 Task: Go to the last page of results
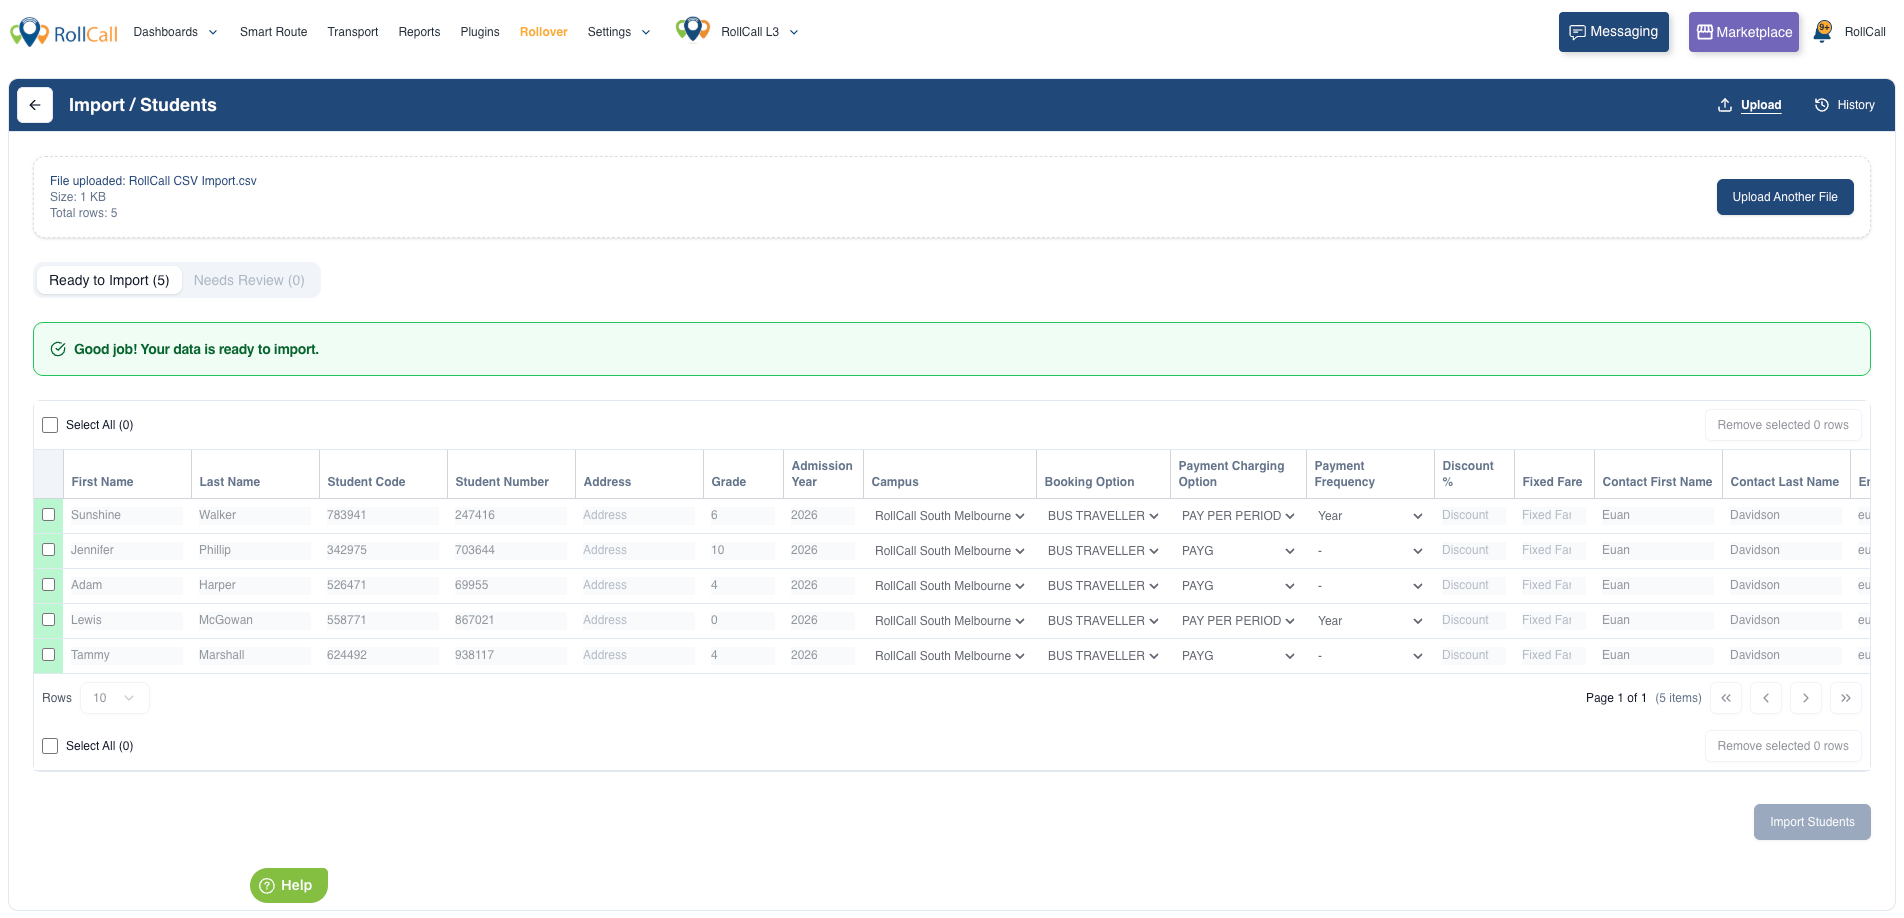click(1845, 698)
